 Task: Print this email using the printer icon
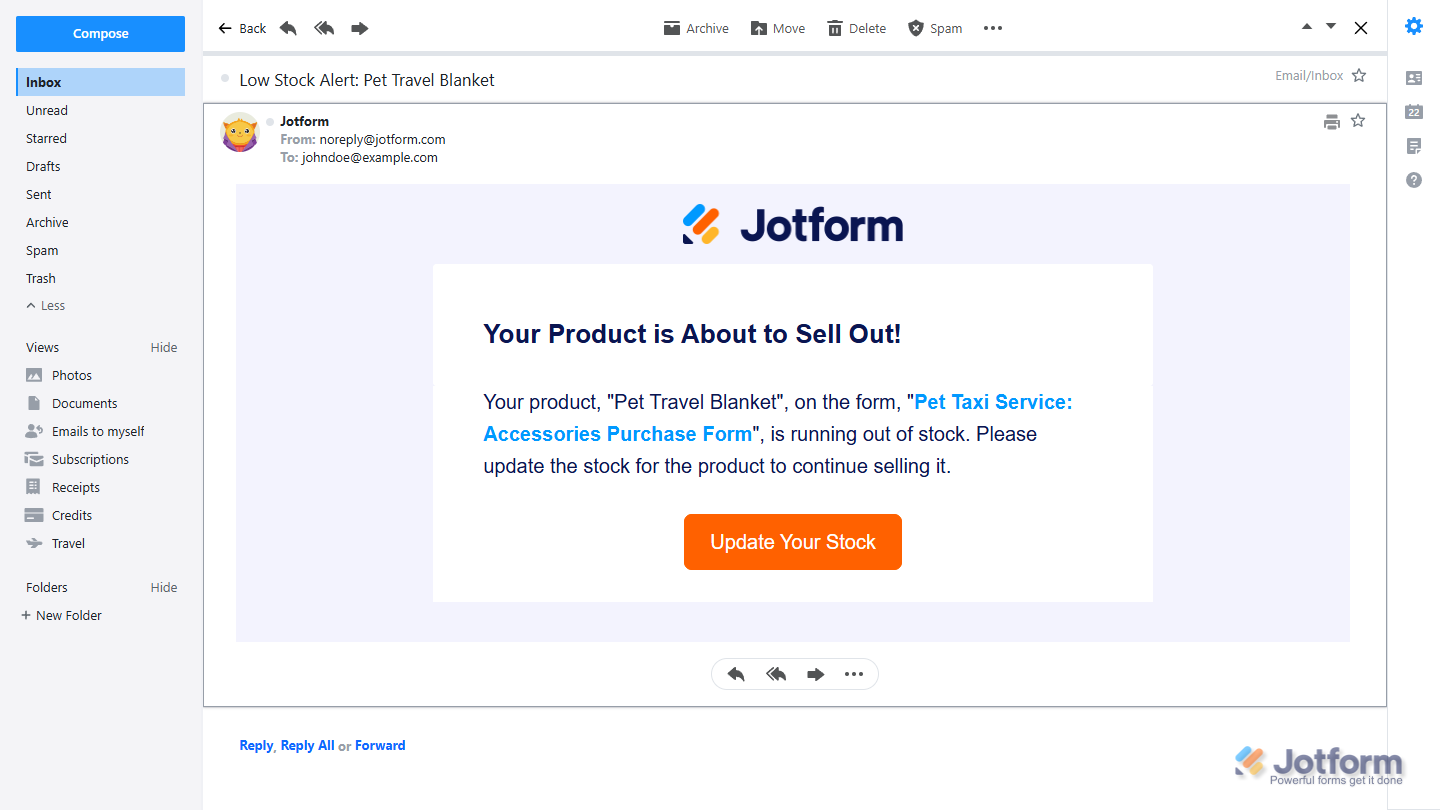(1331, 122)
